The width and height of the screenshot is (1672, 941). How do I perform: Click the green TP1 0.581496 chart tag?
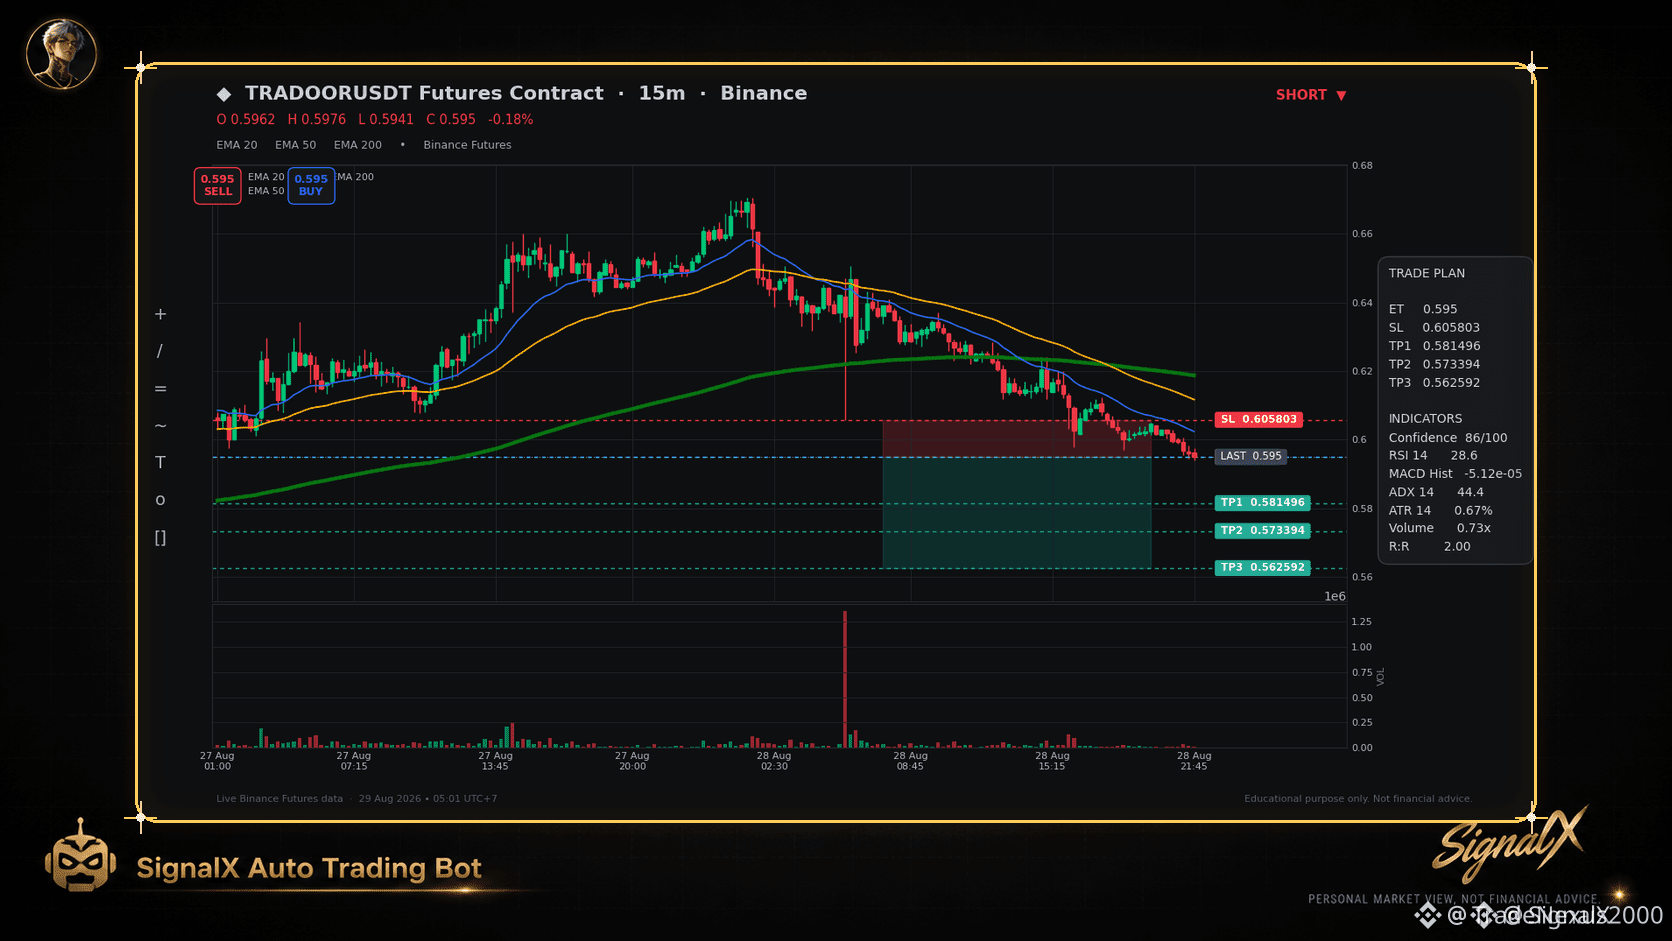1263,503
